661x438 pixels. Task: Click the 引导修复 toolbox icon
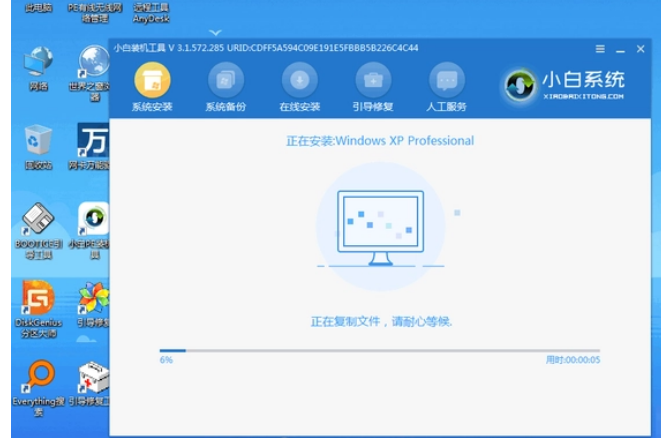click(373, 81)
